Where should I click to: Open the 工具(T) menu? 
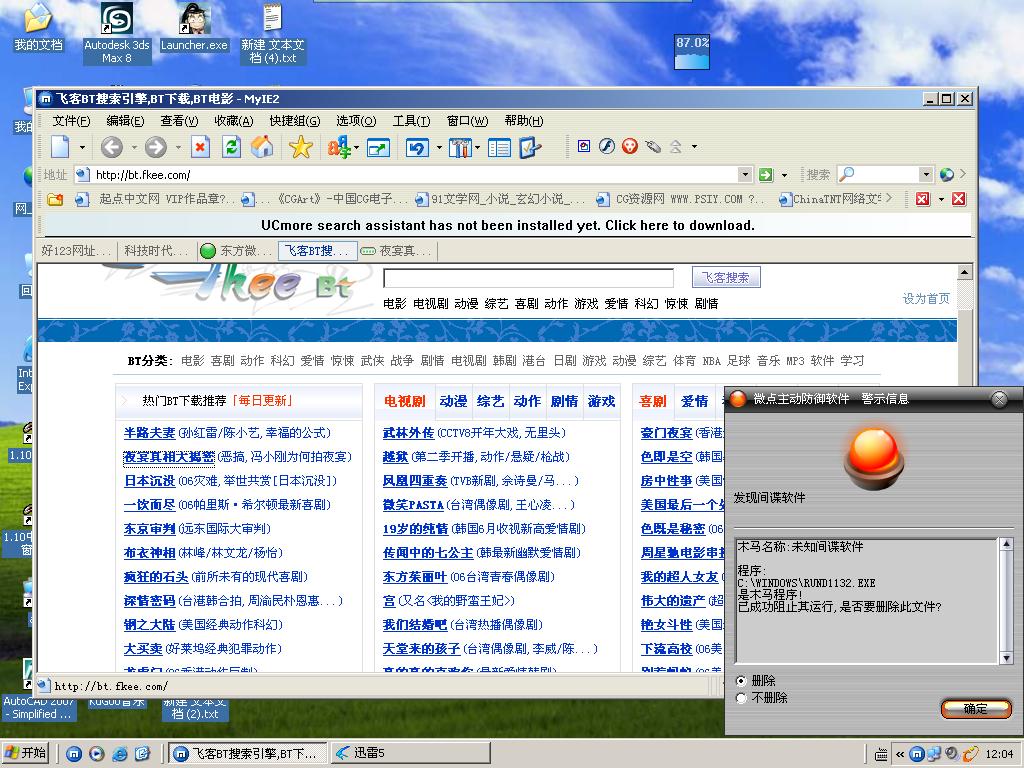[411, 121]
